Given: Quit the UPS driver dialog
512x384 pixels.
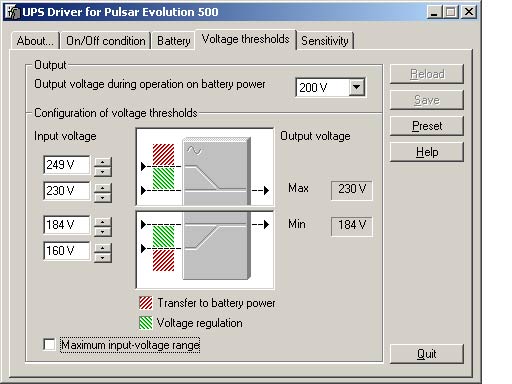Looking at the screenshot, I should (x=427, y=354).
